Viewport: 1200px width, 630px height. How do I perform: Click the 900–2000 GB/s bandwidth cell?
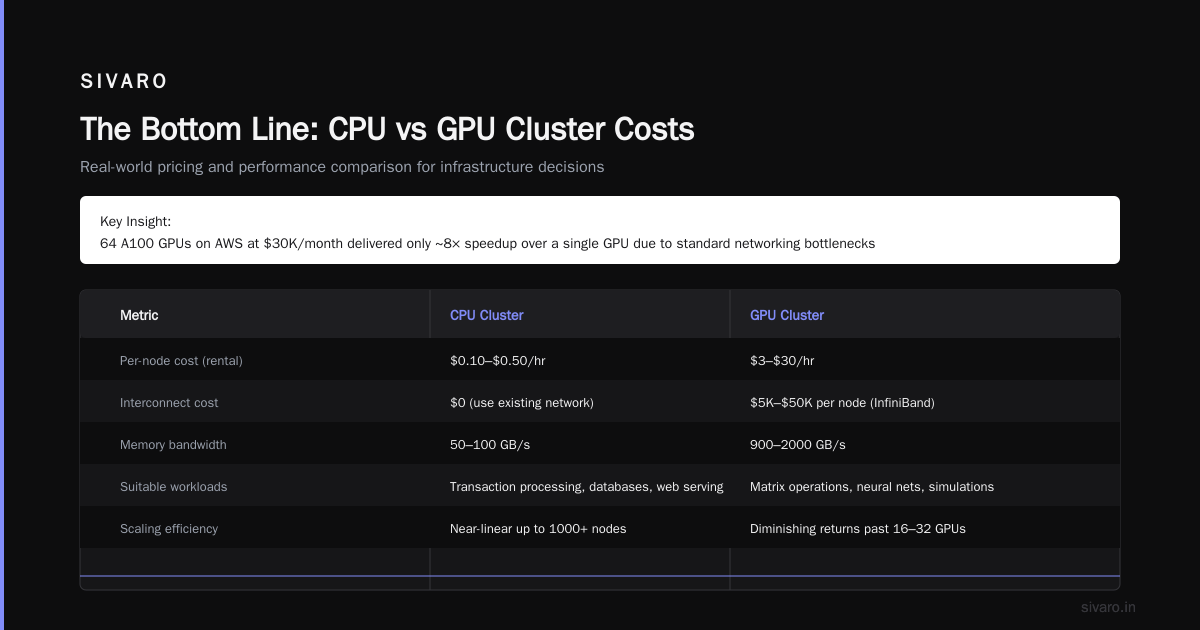coord(798,444)
